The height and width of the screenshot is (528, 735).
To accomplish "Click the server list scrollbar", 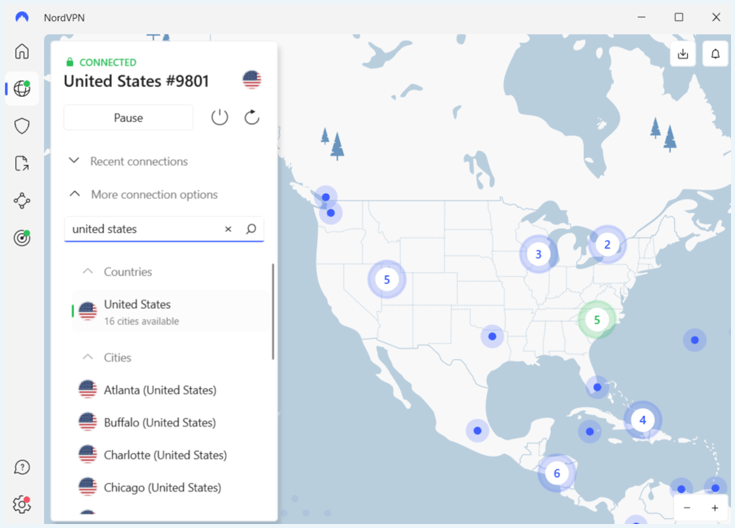I will coord(273,312).
